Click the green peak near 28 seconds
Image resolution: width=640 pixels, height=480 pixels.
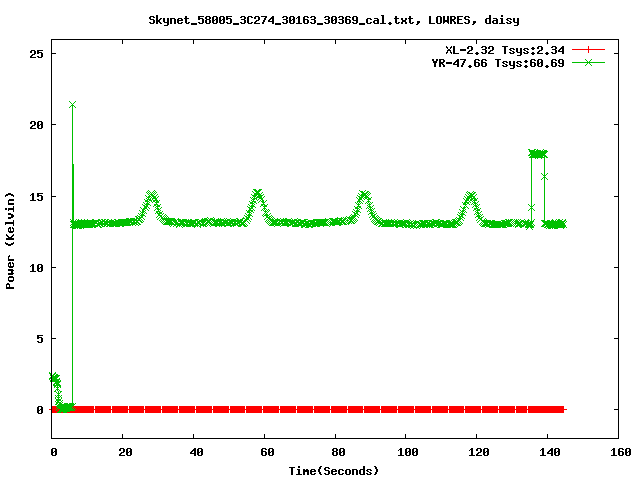pyautogui.click(x=152, y=196)
